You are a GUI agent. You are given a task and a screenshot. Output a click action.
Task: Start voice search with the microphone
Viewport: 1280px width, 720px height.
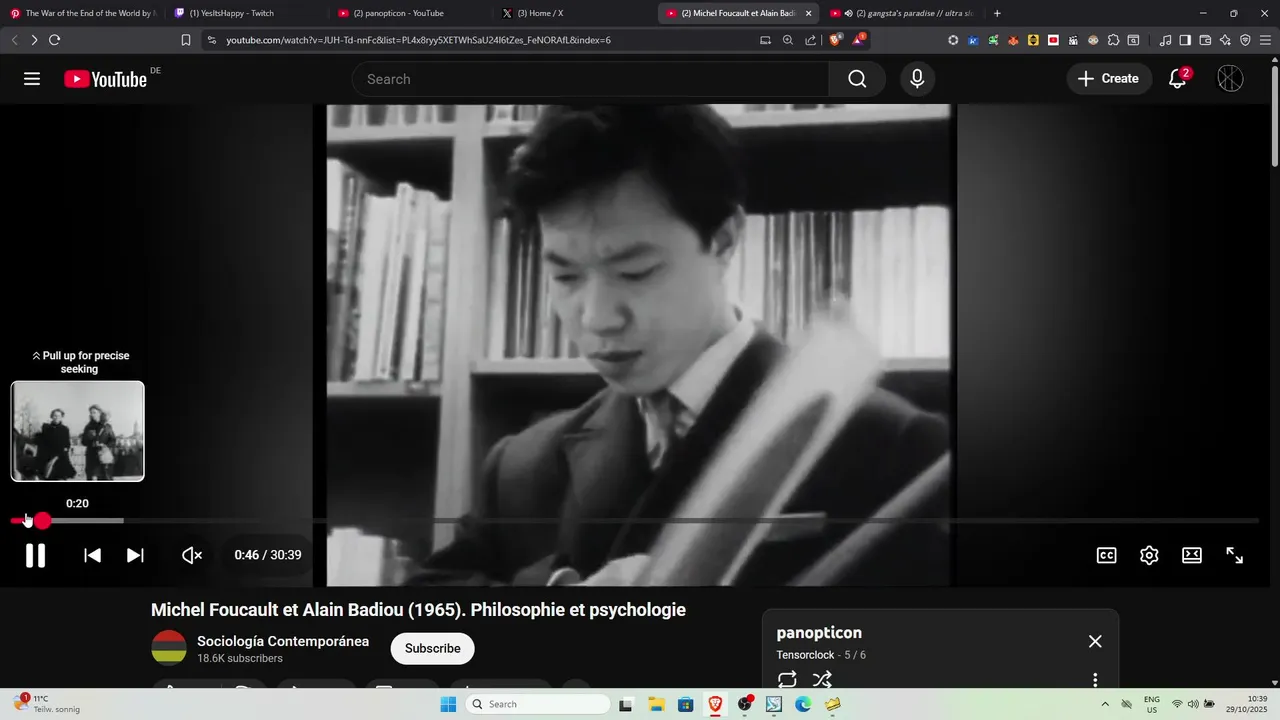917,79
